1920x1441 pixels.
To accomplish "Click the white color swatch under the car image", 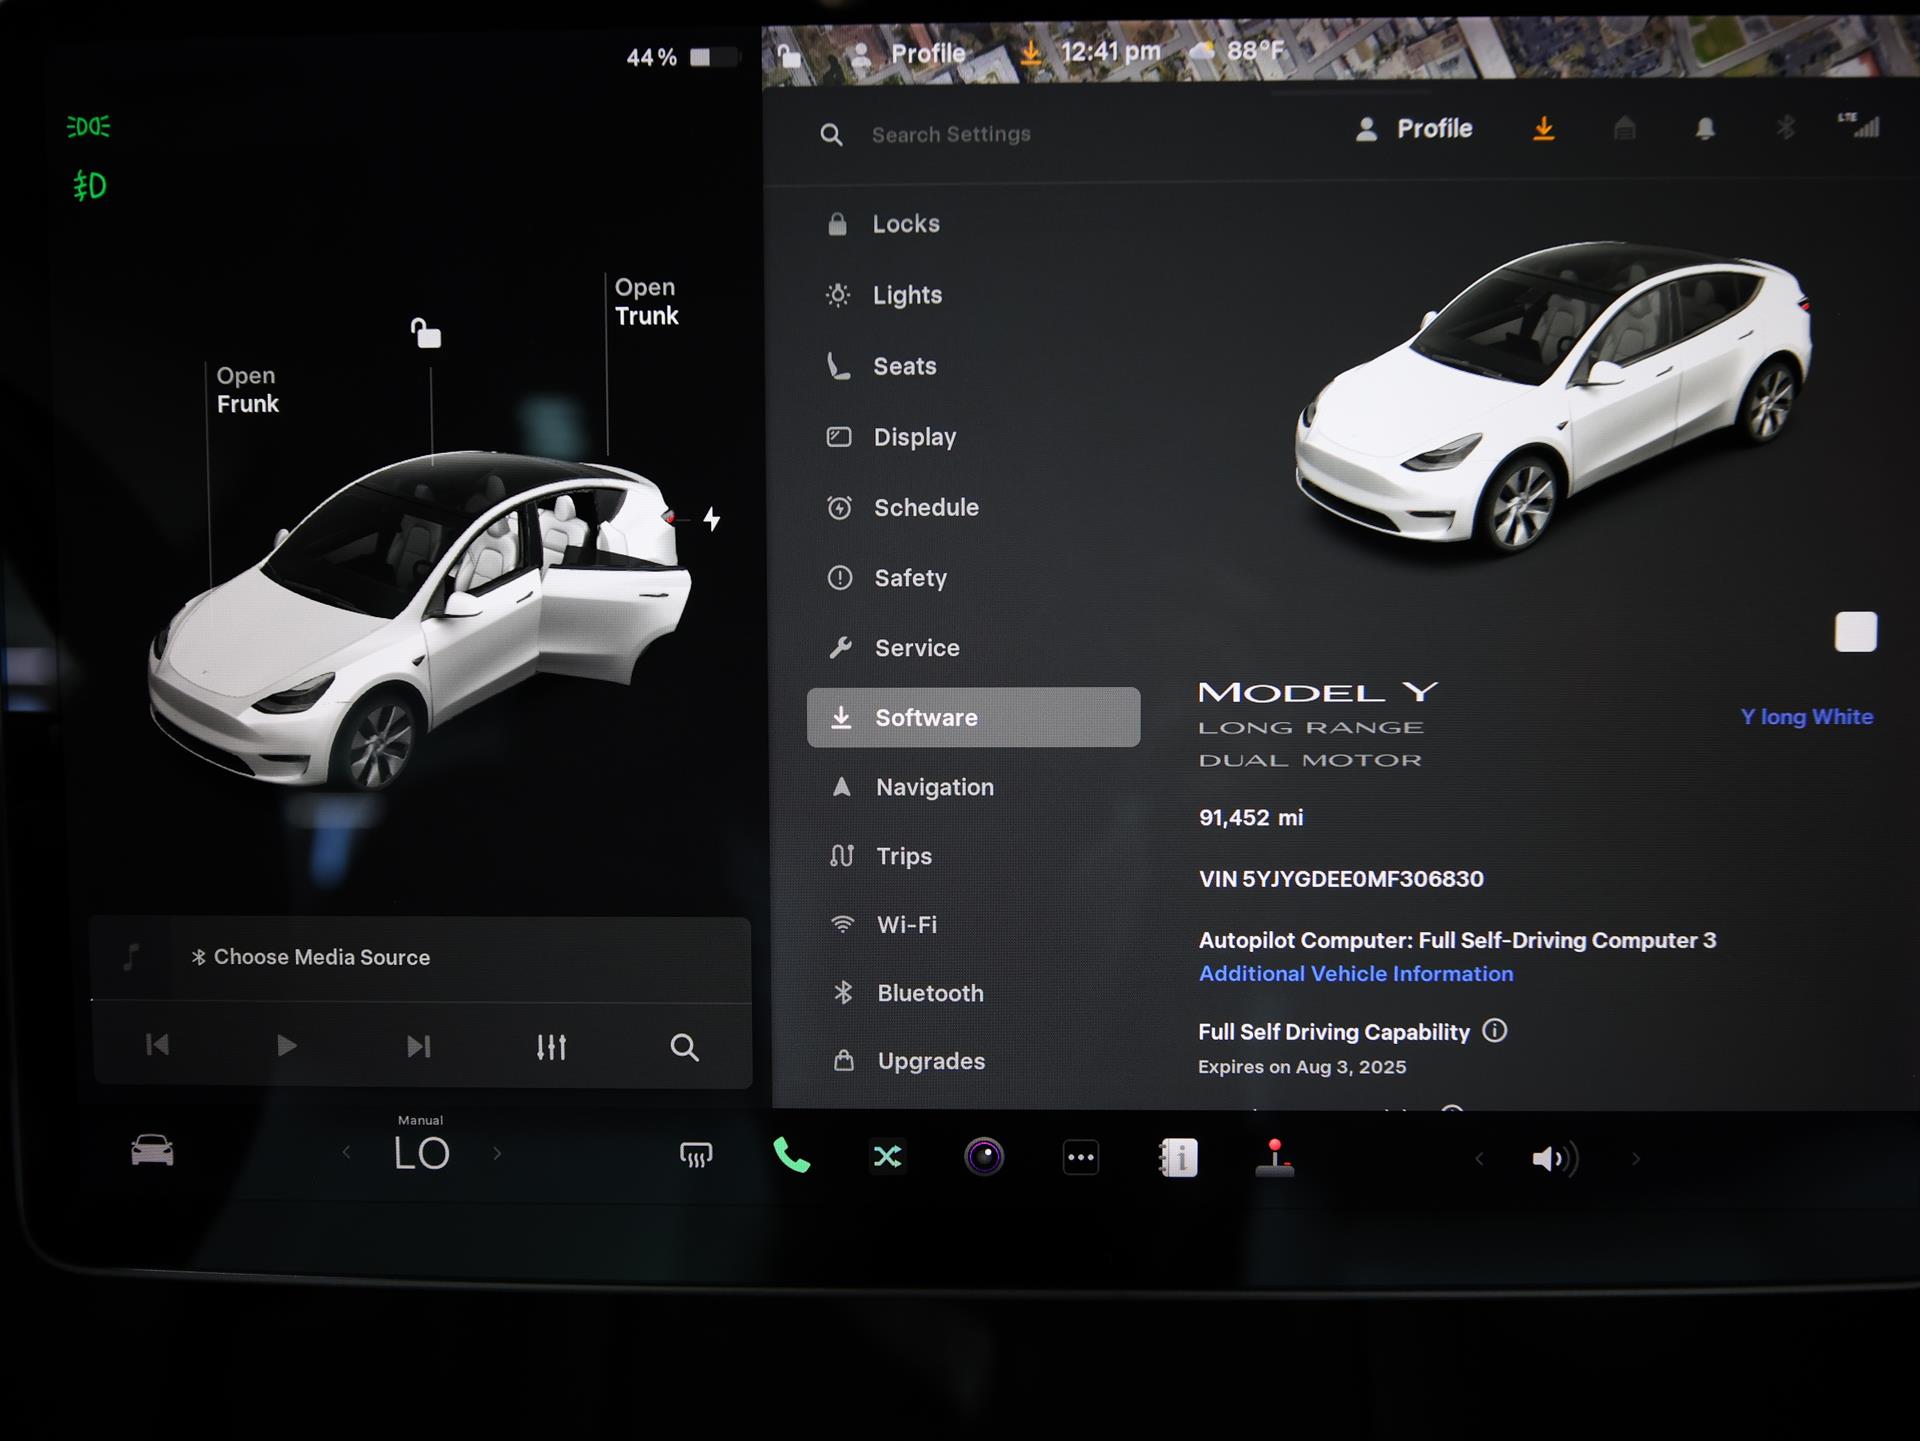I will pyautogui.click(x=1855, y=632).
